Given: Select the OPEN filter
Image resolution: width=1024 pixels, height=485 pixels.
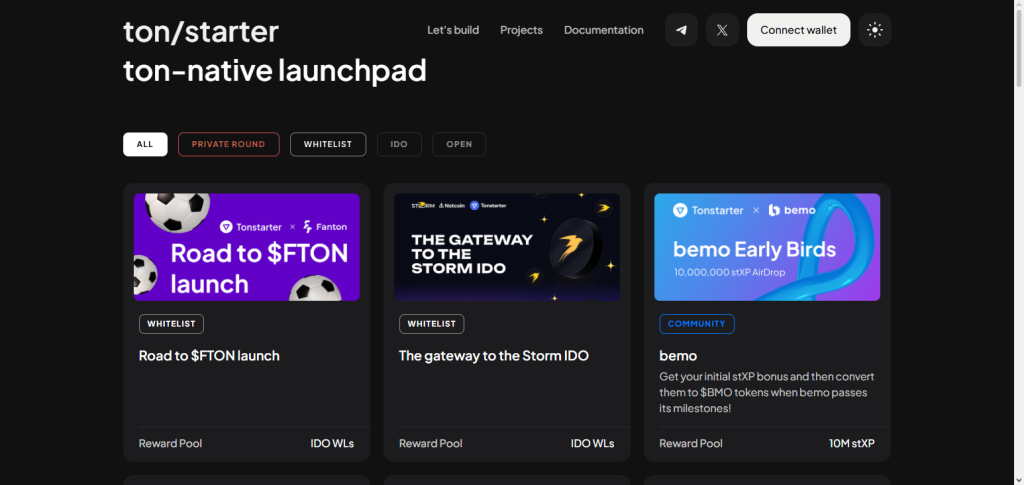Looking at the screenshot, I should 459,144.
